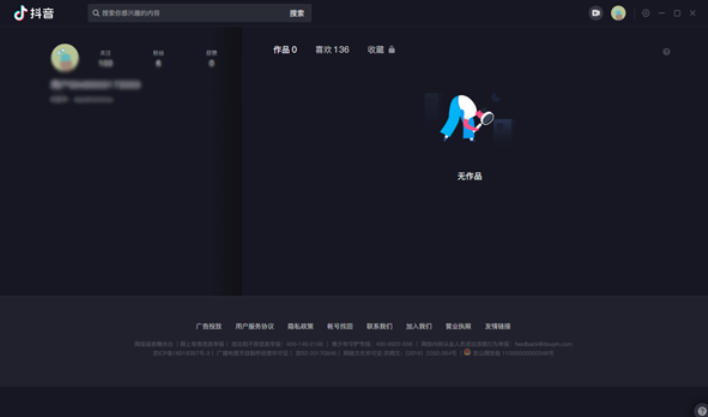708x417 pixels.
Task: Open the 联系我们 footer link
Action: (379, 326)
